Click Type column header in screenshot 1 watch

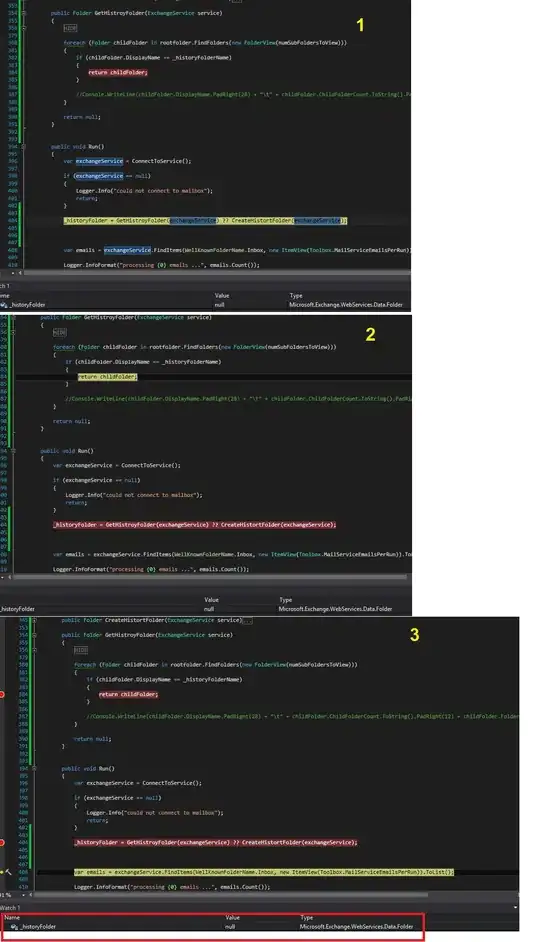[296, 296]
